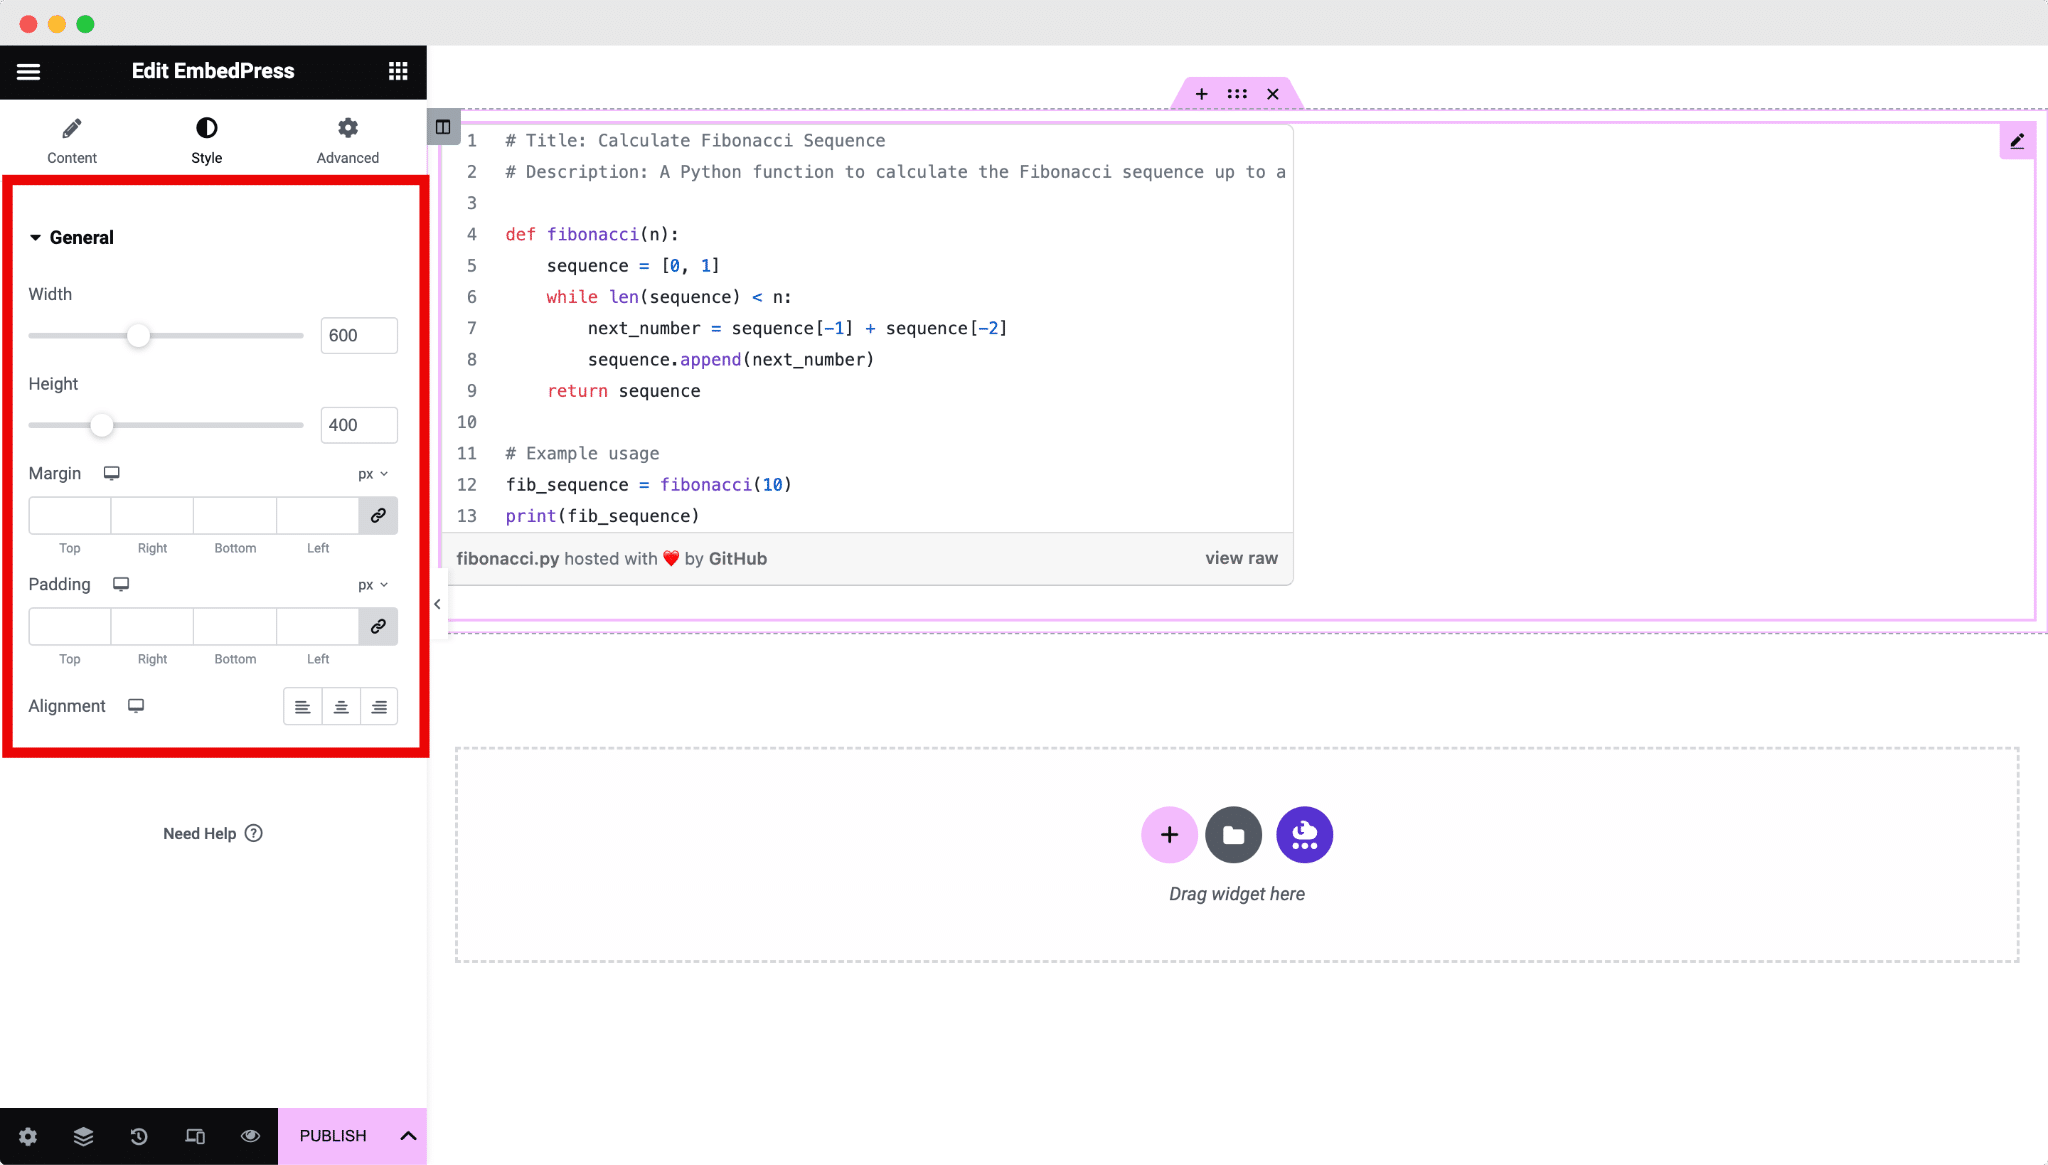Click the Advanced settings tab
This screenshot has height=1165, width=2048.
347,138
